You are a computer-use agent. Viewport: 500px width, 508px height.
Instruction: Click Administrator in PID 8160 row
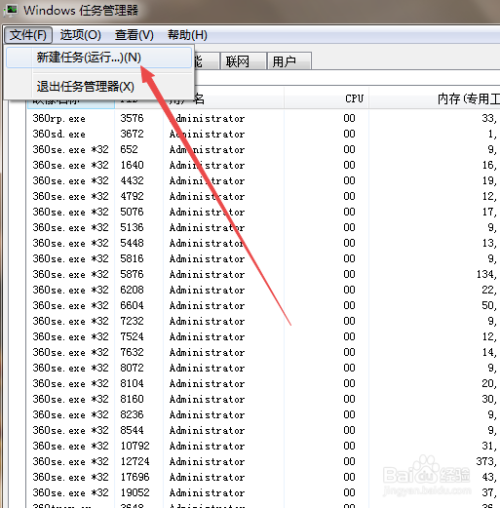point(207,399)
